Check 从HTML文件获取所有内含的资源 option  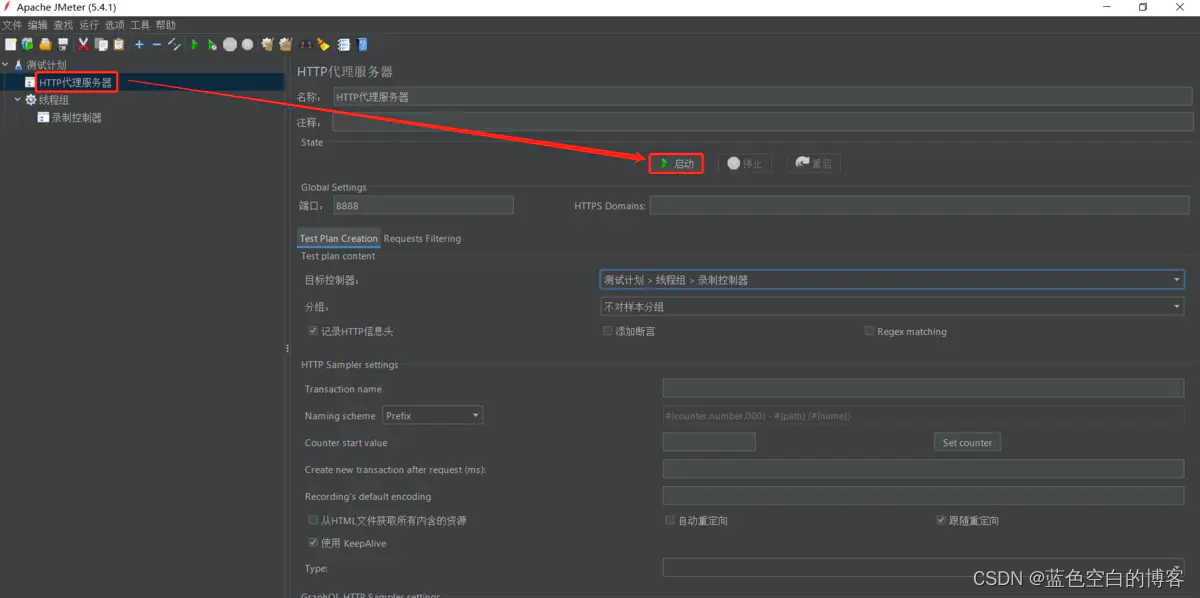point(313,520)
